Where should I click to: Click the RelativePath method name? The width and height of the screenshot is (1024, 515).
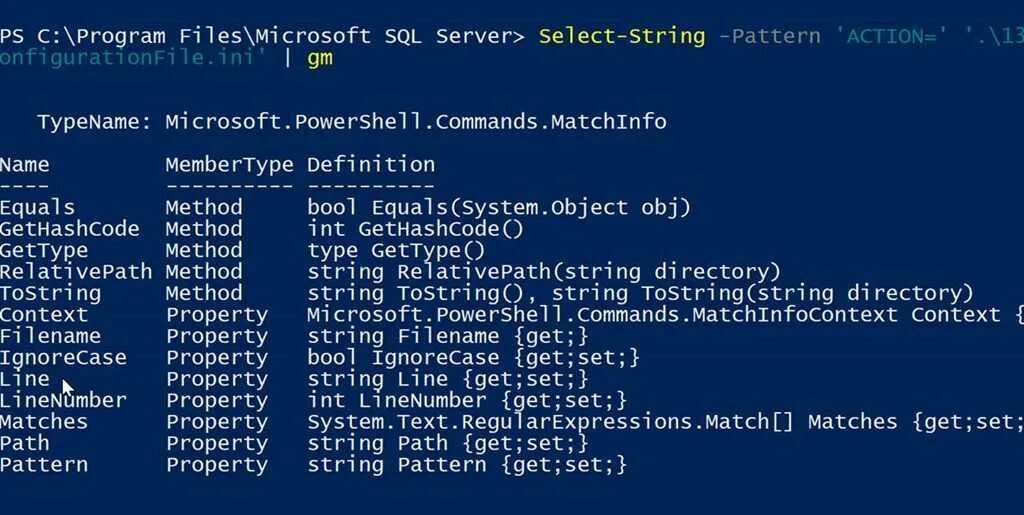pyautogui.click(x=76, y=272)
